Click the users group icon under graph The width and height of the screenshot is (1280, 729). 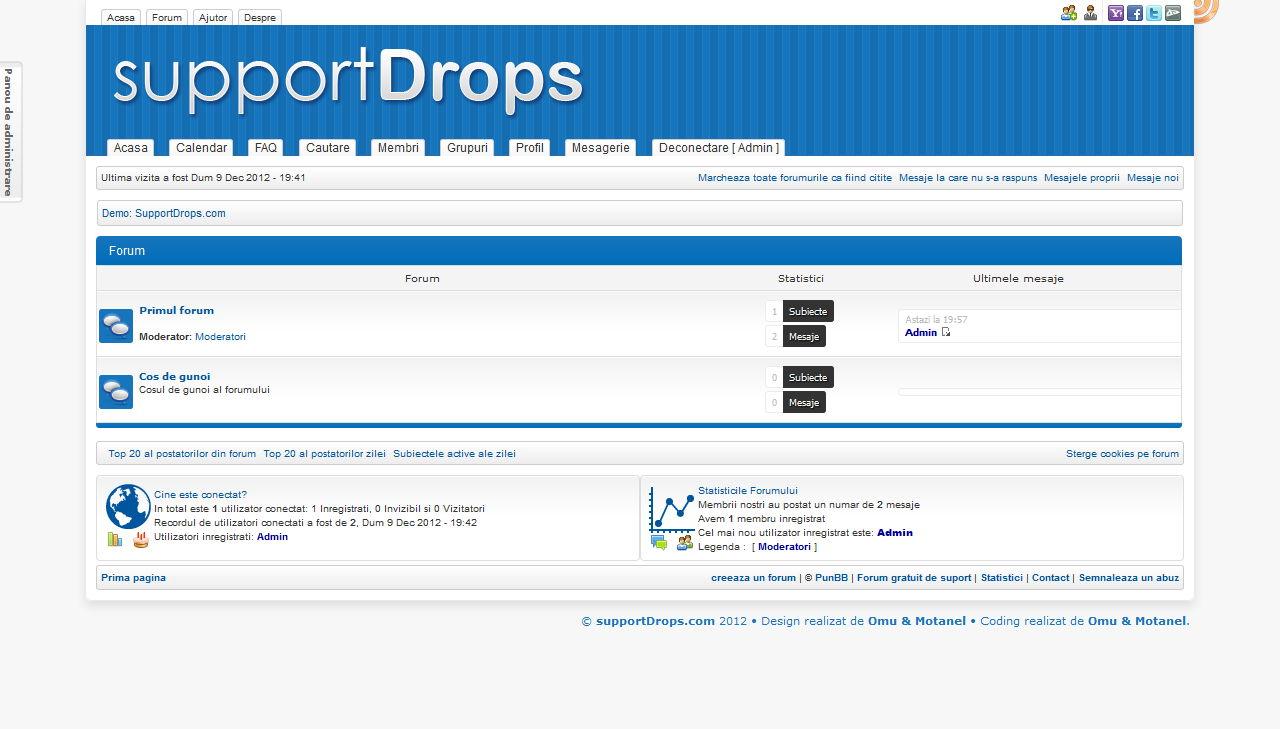pos(685,542)
